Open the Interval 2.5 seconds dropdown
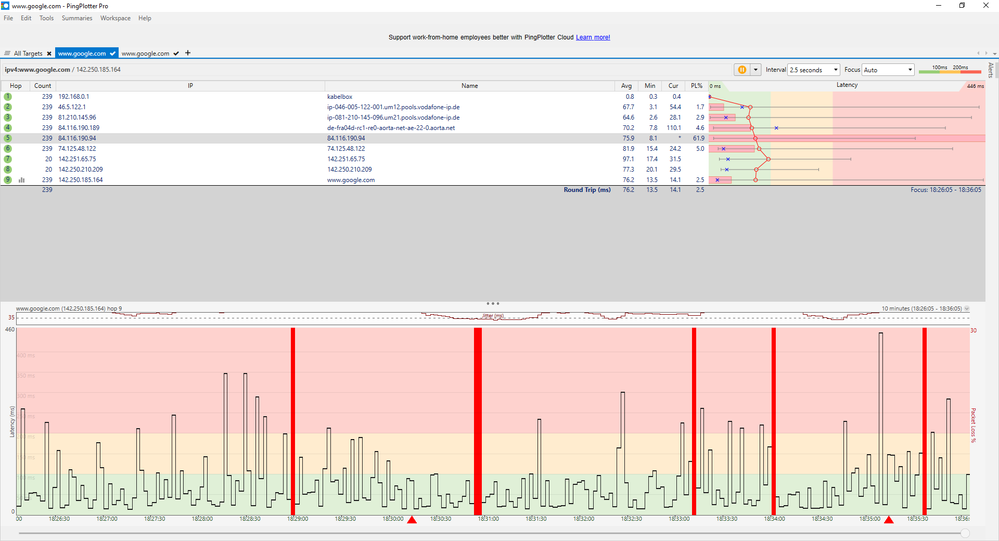 [813, 70]
